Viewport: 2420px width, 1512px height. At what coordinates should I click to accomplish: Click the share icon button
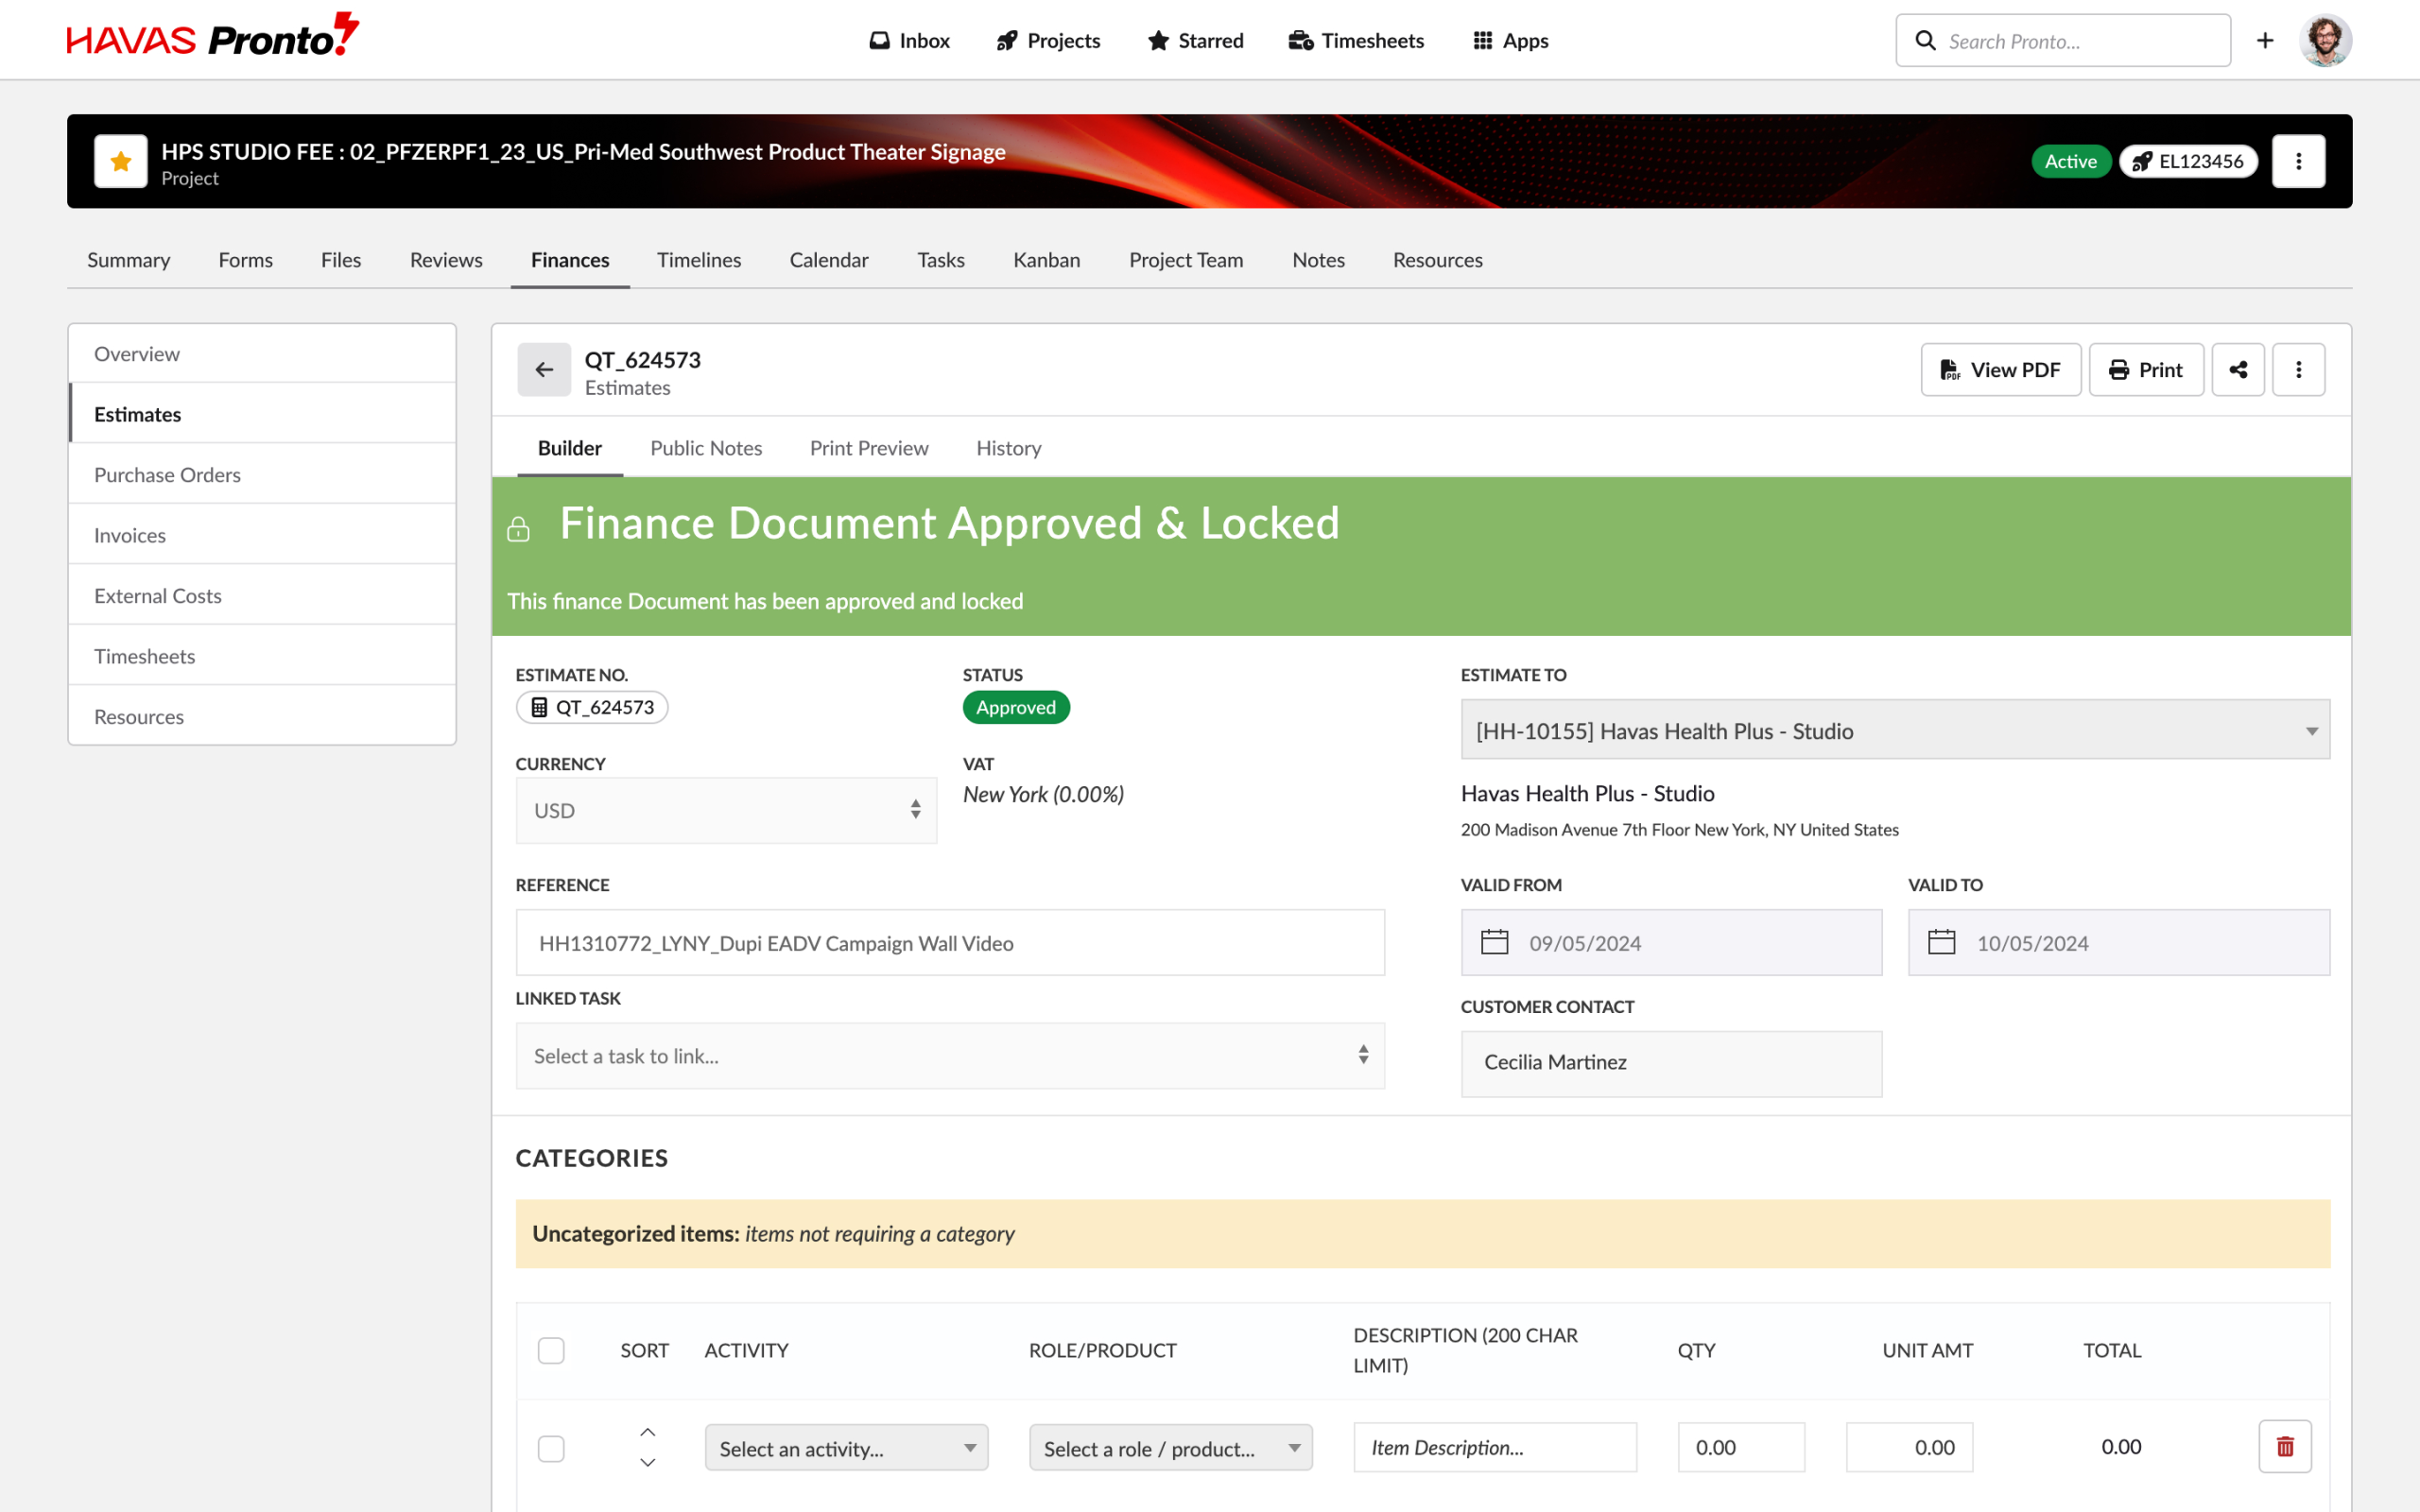coord(2237,370)
